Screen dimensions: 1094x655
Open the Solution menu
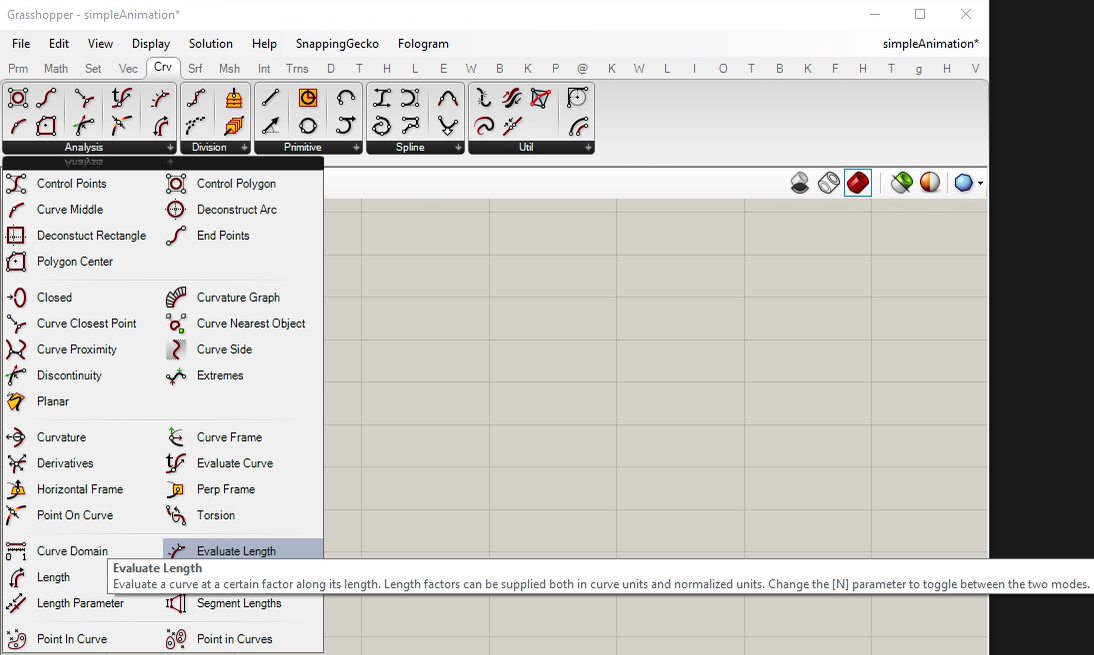(x=210, y=43)
